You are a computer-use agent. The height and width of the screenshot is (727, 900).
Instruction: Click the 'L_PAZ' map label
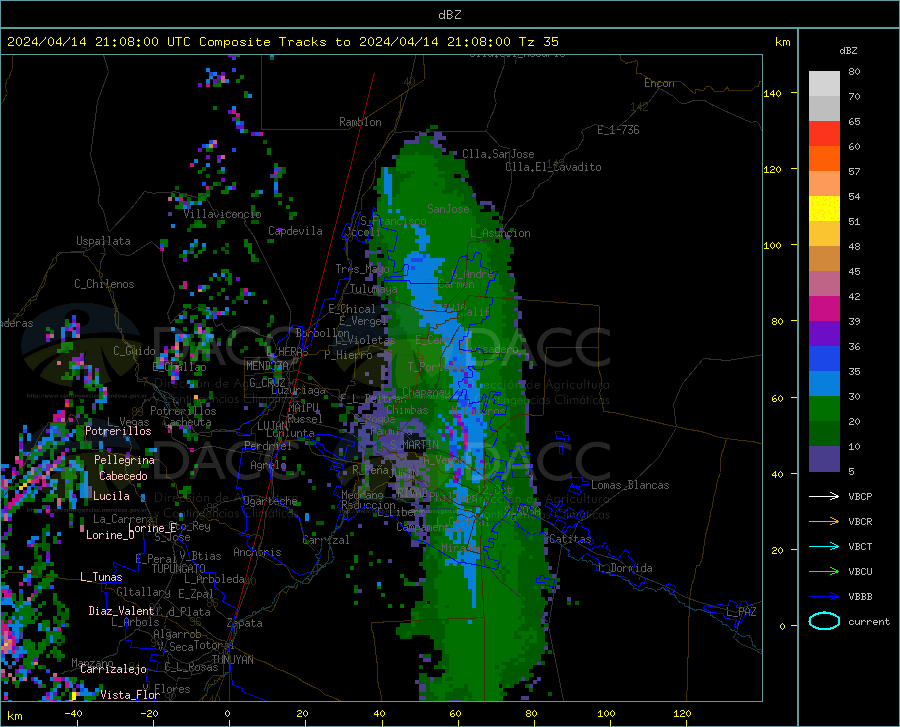tap(741, 612)
